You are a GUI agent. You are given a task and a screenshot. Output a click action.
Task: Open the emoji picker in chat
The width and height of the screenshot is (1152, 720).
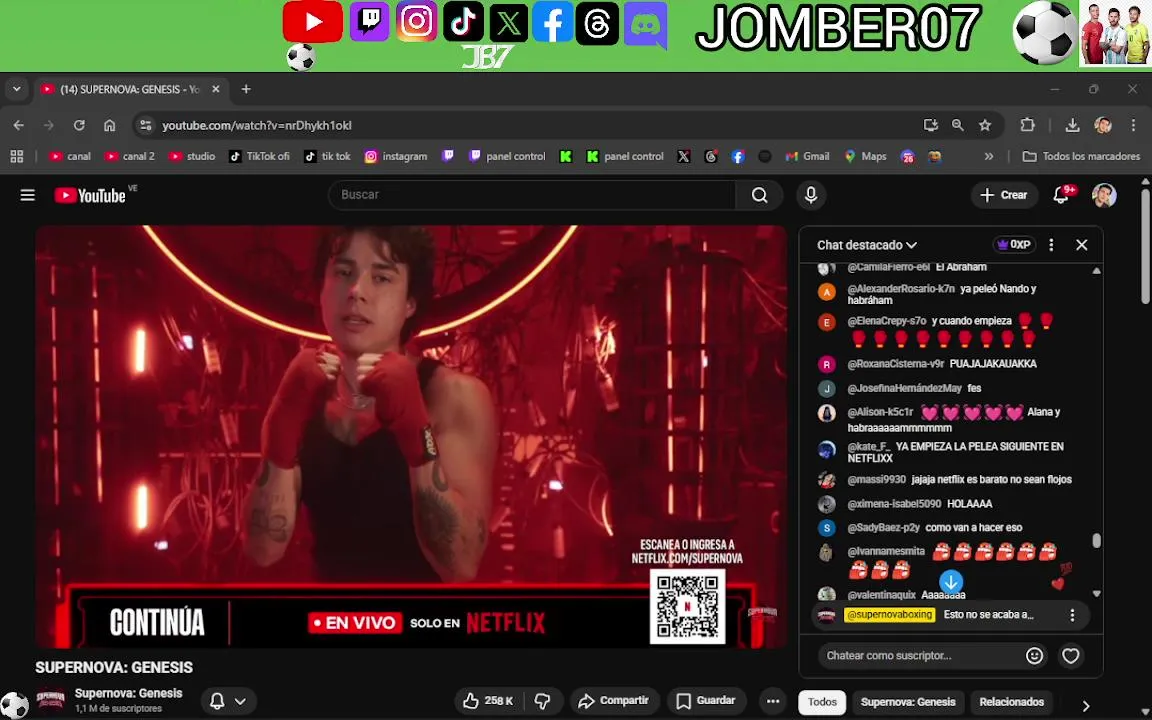click(x=1034, y=655)
